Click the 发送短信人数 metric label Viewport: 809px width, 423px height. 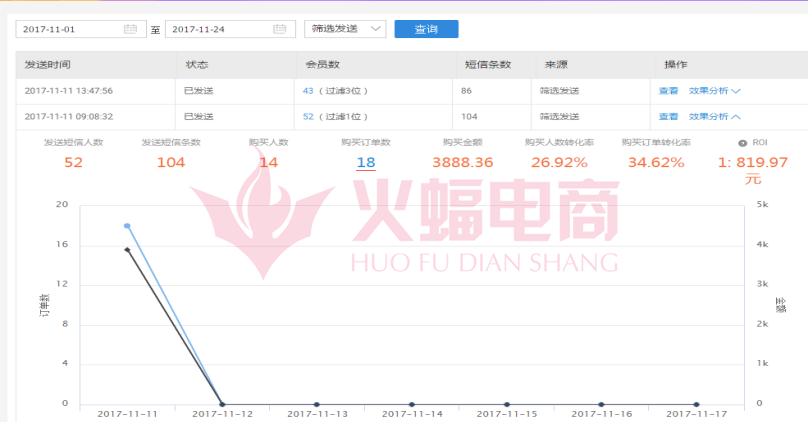[73, 142]
